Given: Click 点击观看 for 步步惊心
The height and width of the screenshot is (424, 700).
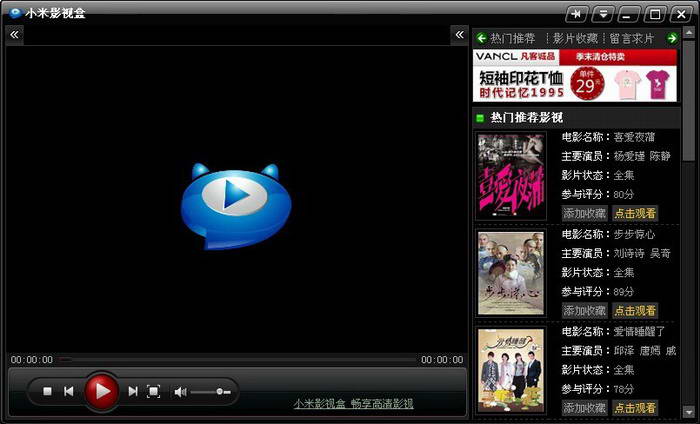Looking at the screenshot, I should pos(635,311).
